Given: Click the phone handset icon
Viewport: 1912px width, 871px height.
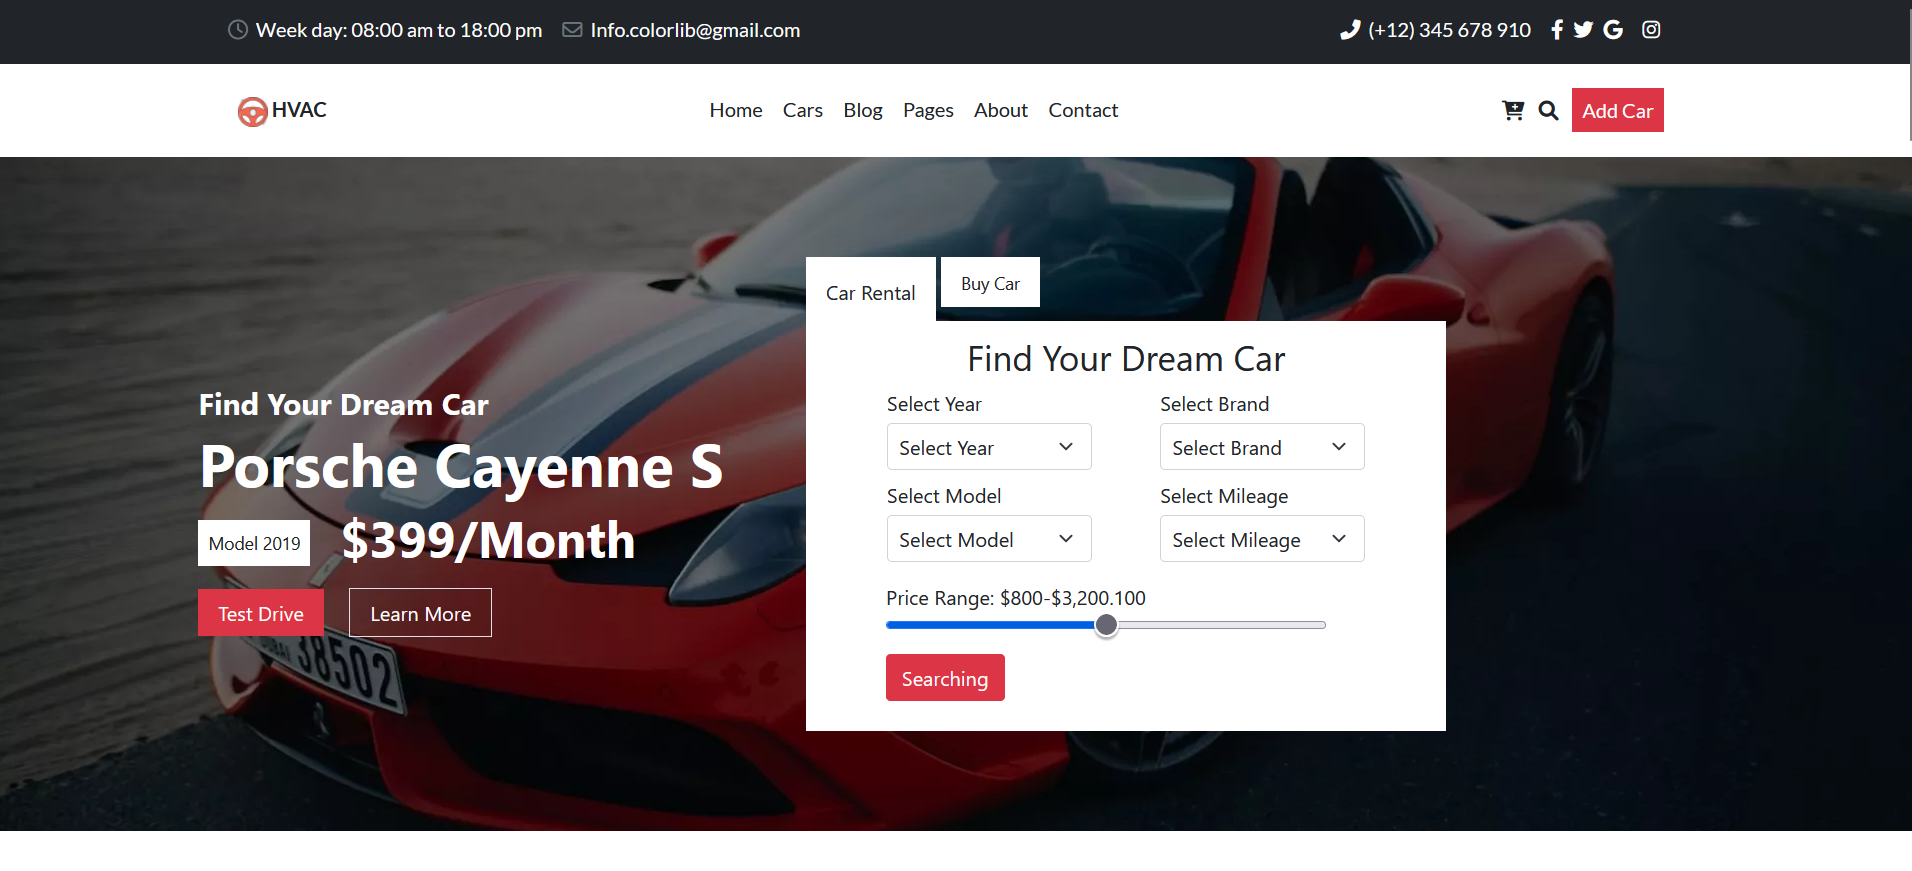Looking at the screenshot, I should pos(1350,30).
